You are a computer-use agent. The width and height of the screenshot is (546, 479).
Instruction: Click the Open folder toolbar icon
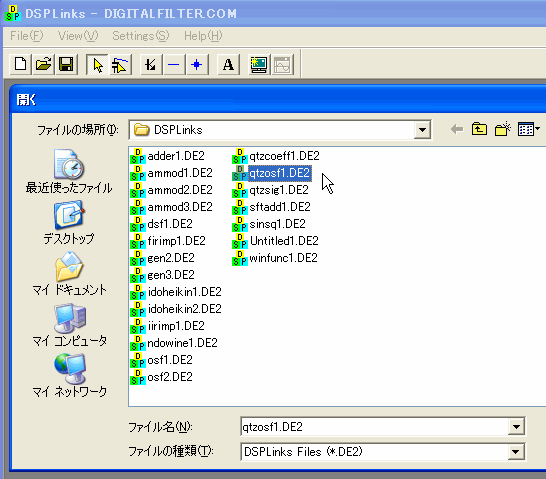coord(43,64)
